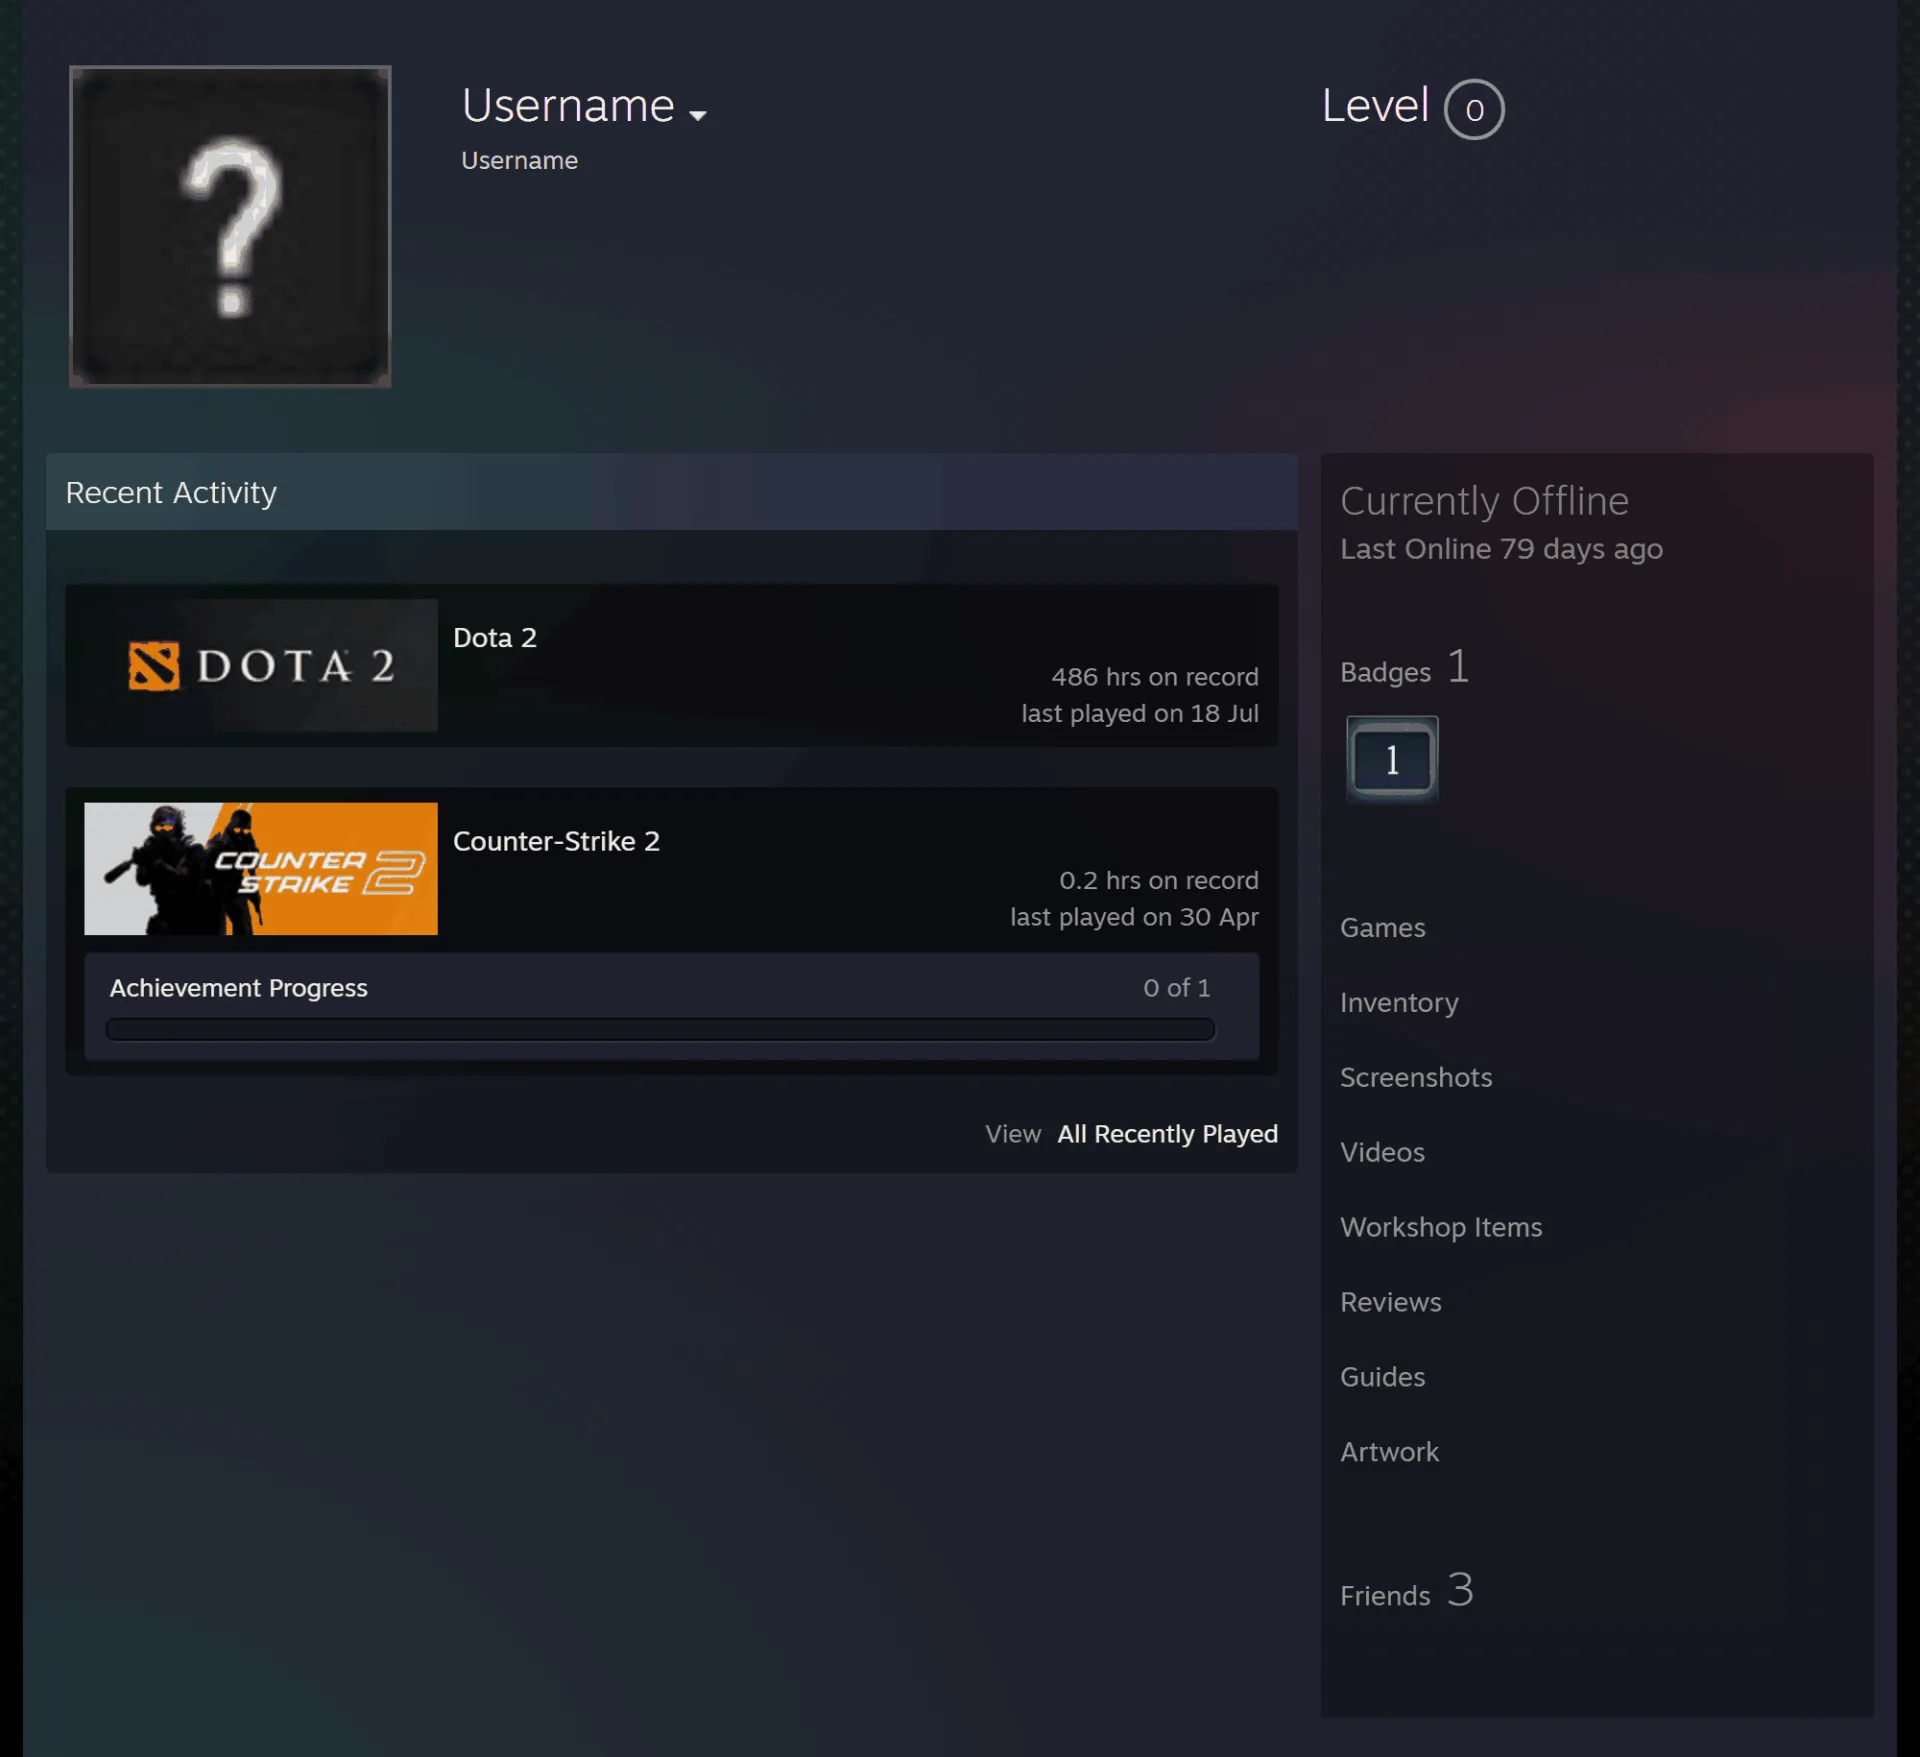The image size is (1920, 1757).
Task: Open the Dota 2 game banner
Action: point(261,665)
